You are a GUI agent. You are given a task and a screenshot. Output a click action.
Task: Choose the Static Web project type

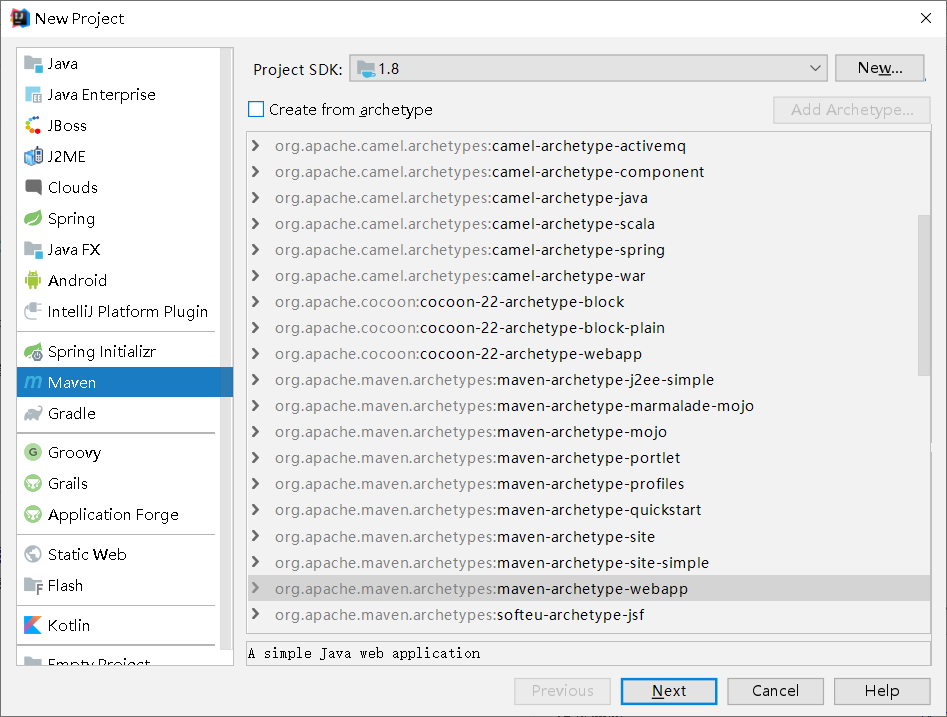[x=82, y=554]
